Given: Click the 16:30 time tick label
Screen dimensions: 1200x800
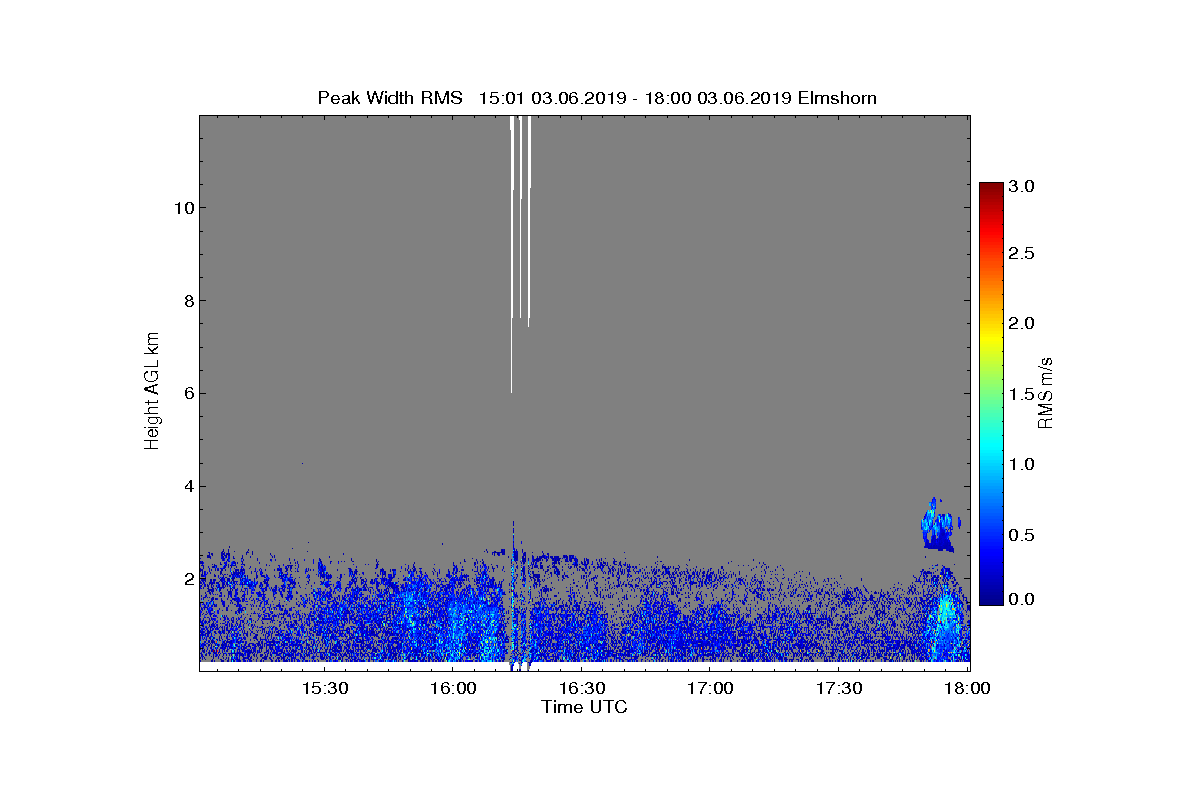Looking at the screenshot, I should click(x=582, y=689).
